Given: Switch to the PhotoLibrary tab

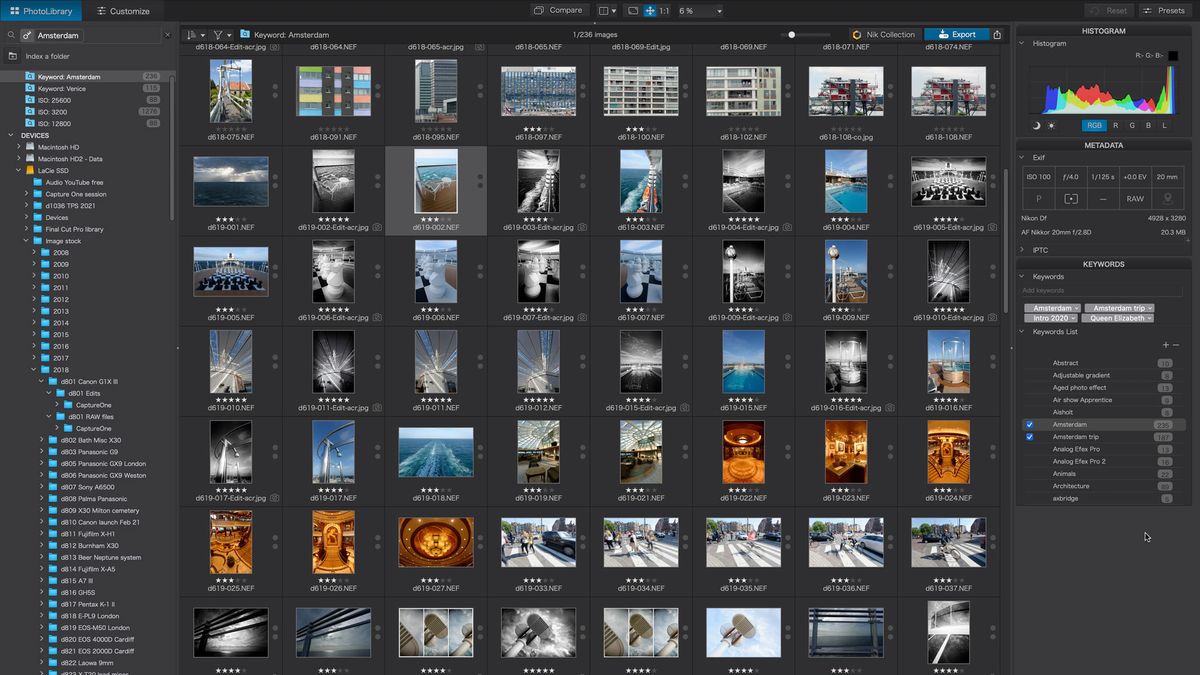Looking at the screenshot, I should 42,11.
